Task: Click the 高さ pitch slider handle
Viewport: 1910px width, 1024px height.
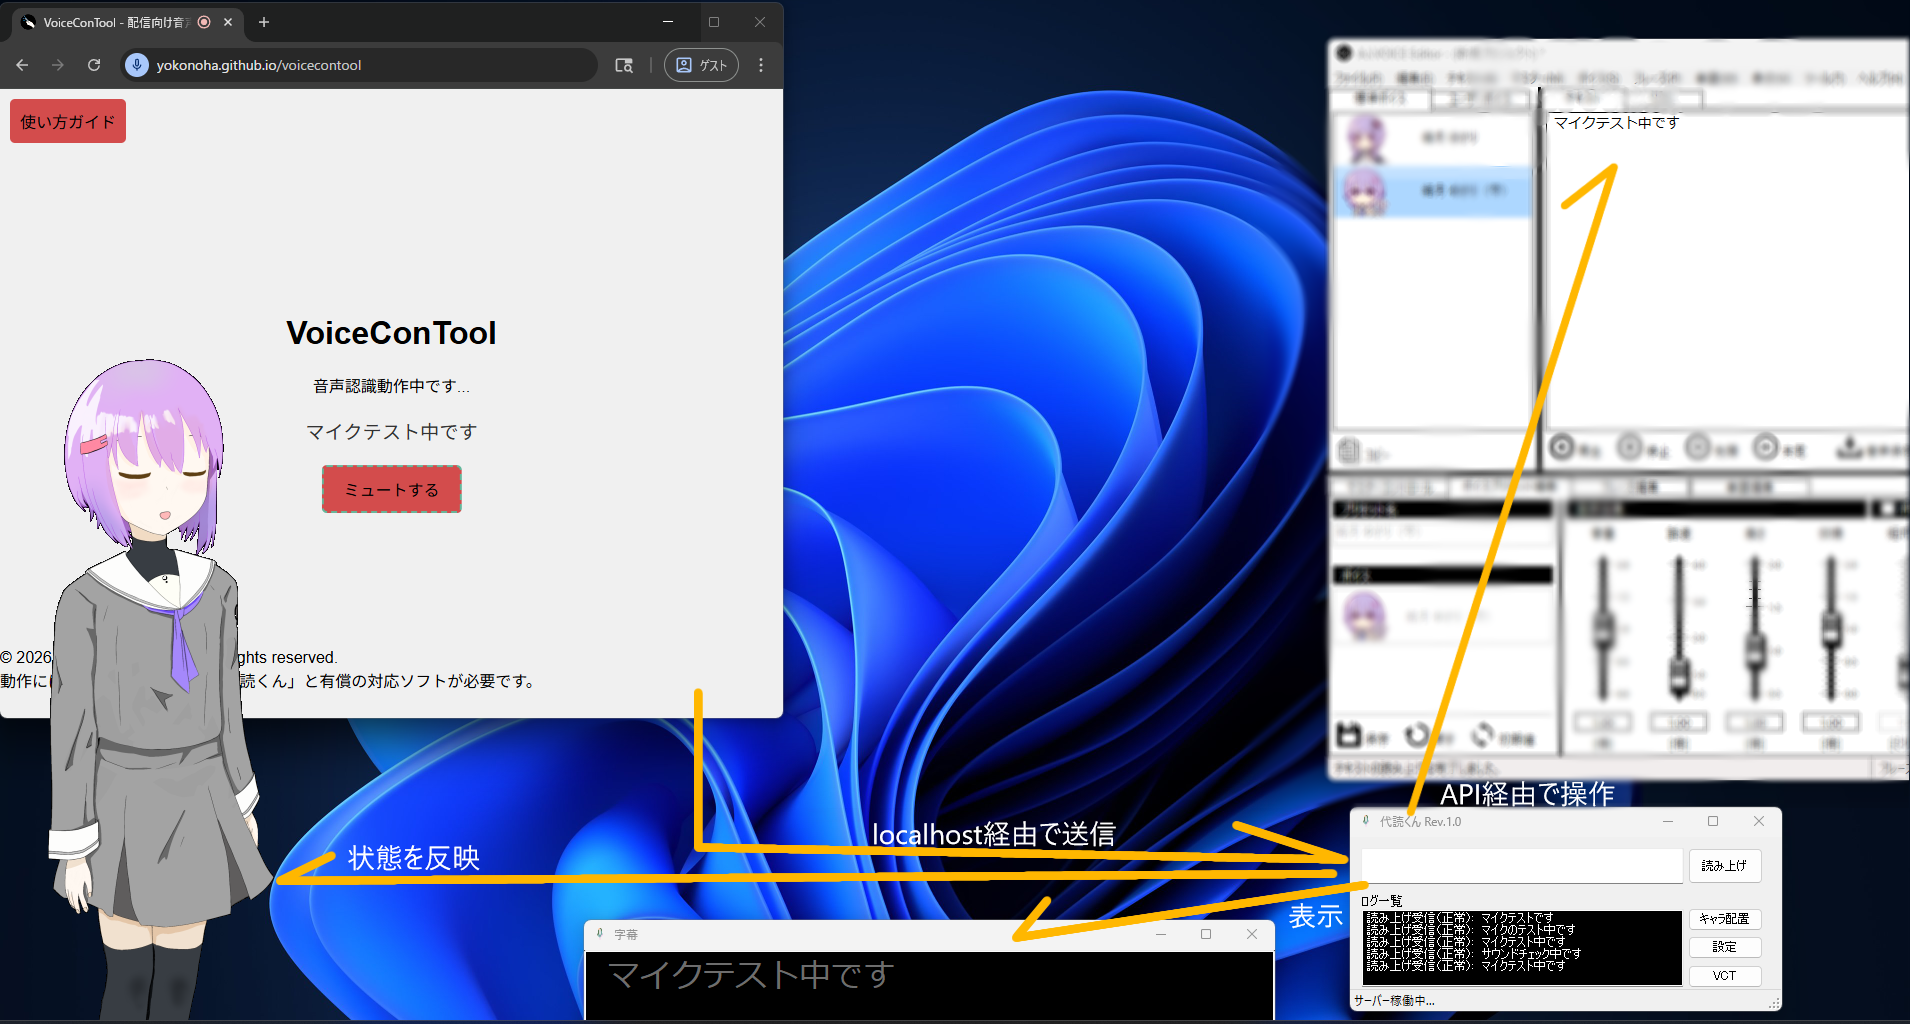Action: click(1755, 652)
